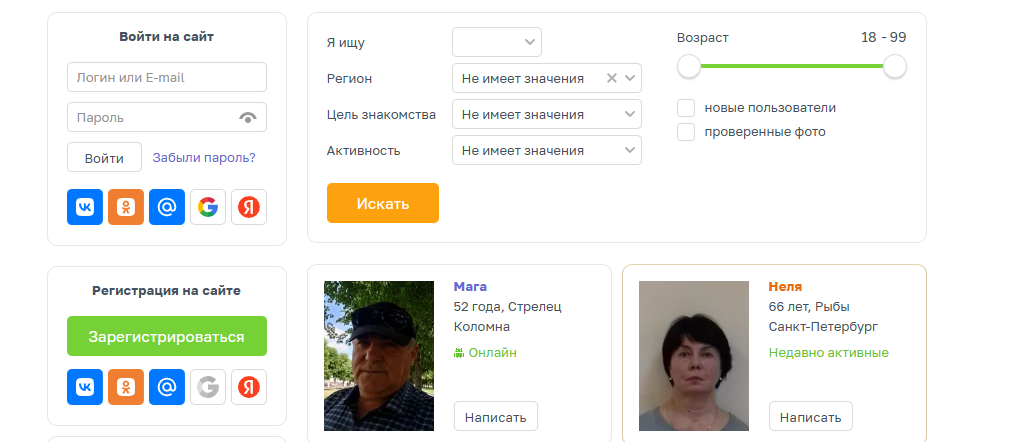
Task: Toggle password visibility eye icon
Action: 248,118
